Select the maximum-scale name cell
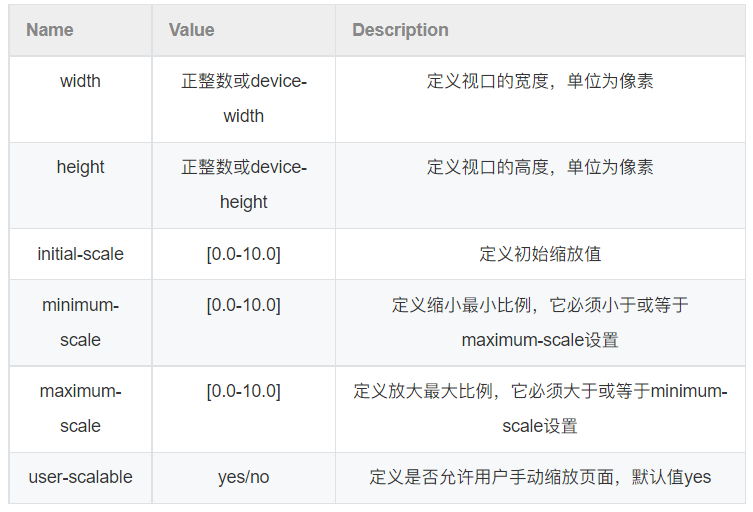753x512 pixels. point(80,408)
